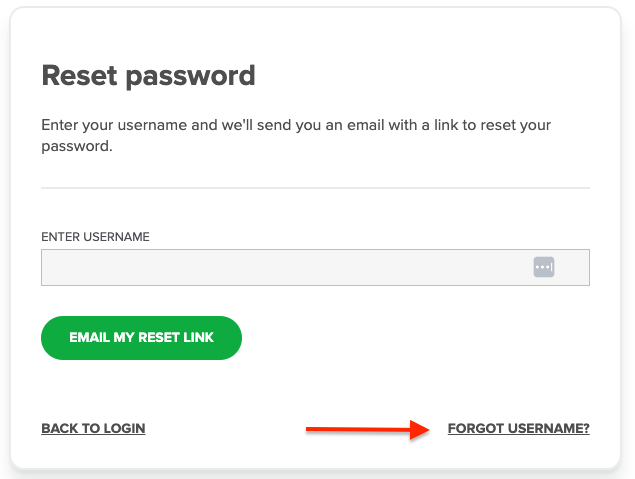The width and height of the screenshot is (635, 479).
Task: Click the tail of the red arrow
Action: pyautogui.click(x=312, y=429)
